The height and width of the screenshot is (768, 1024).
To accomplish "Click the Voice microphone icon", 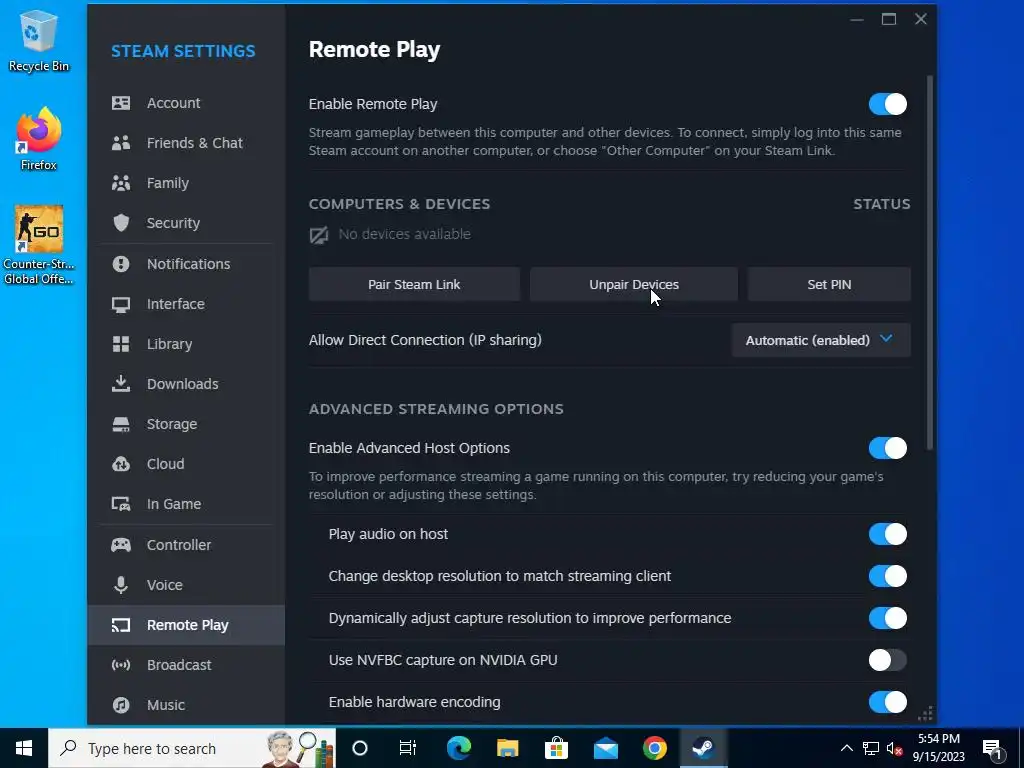I will [x=121, y=584].
